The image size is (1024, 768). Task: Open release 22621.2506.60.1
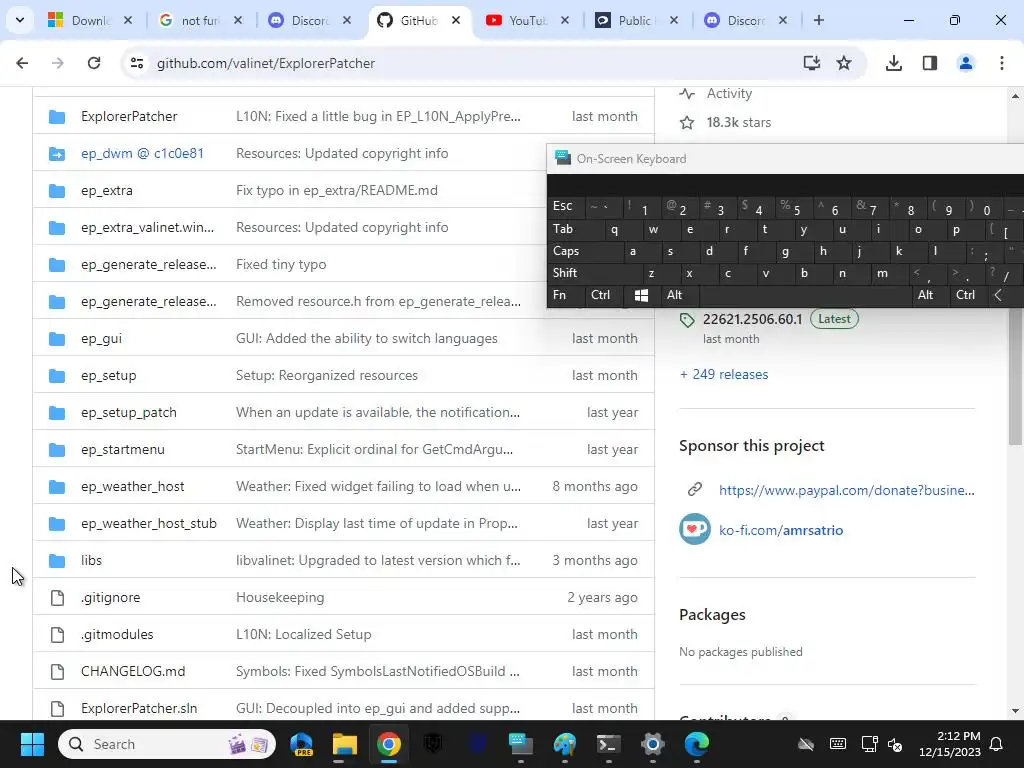(x=752, y=319)
